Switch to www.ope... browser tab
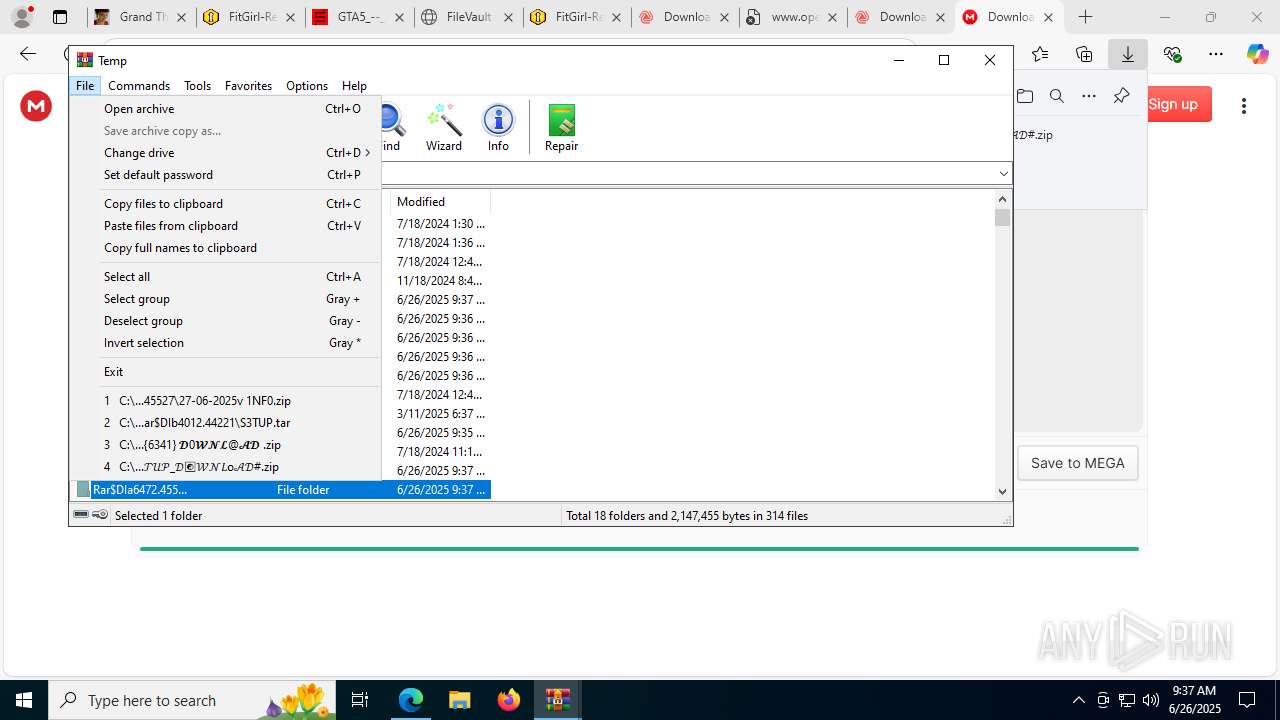The image size is (1280, 720). point(793,17)
